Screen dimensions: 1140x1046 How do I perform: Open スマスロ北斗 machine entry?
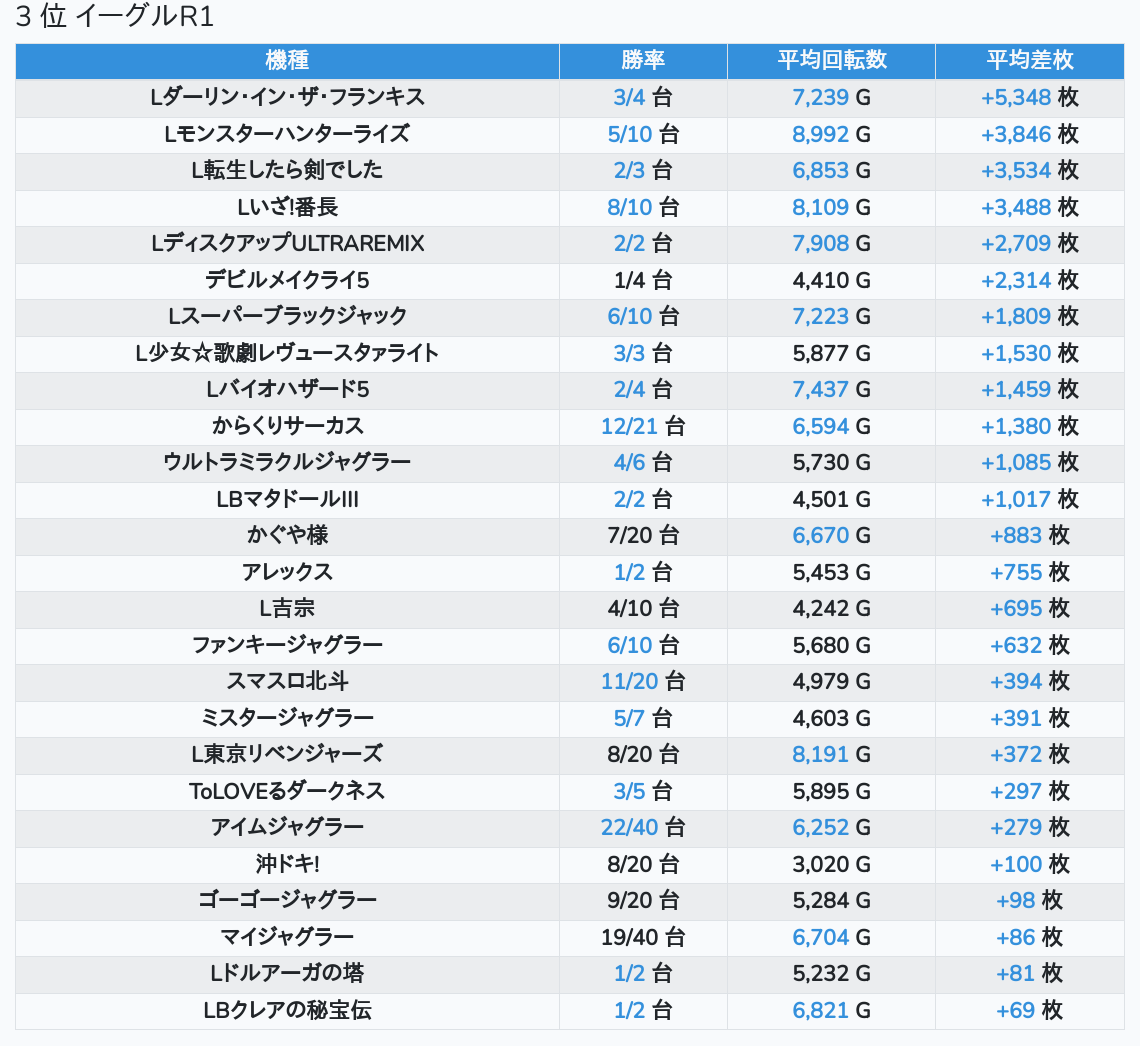(287, 681)
